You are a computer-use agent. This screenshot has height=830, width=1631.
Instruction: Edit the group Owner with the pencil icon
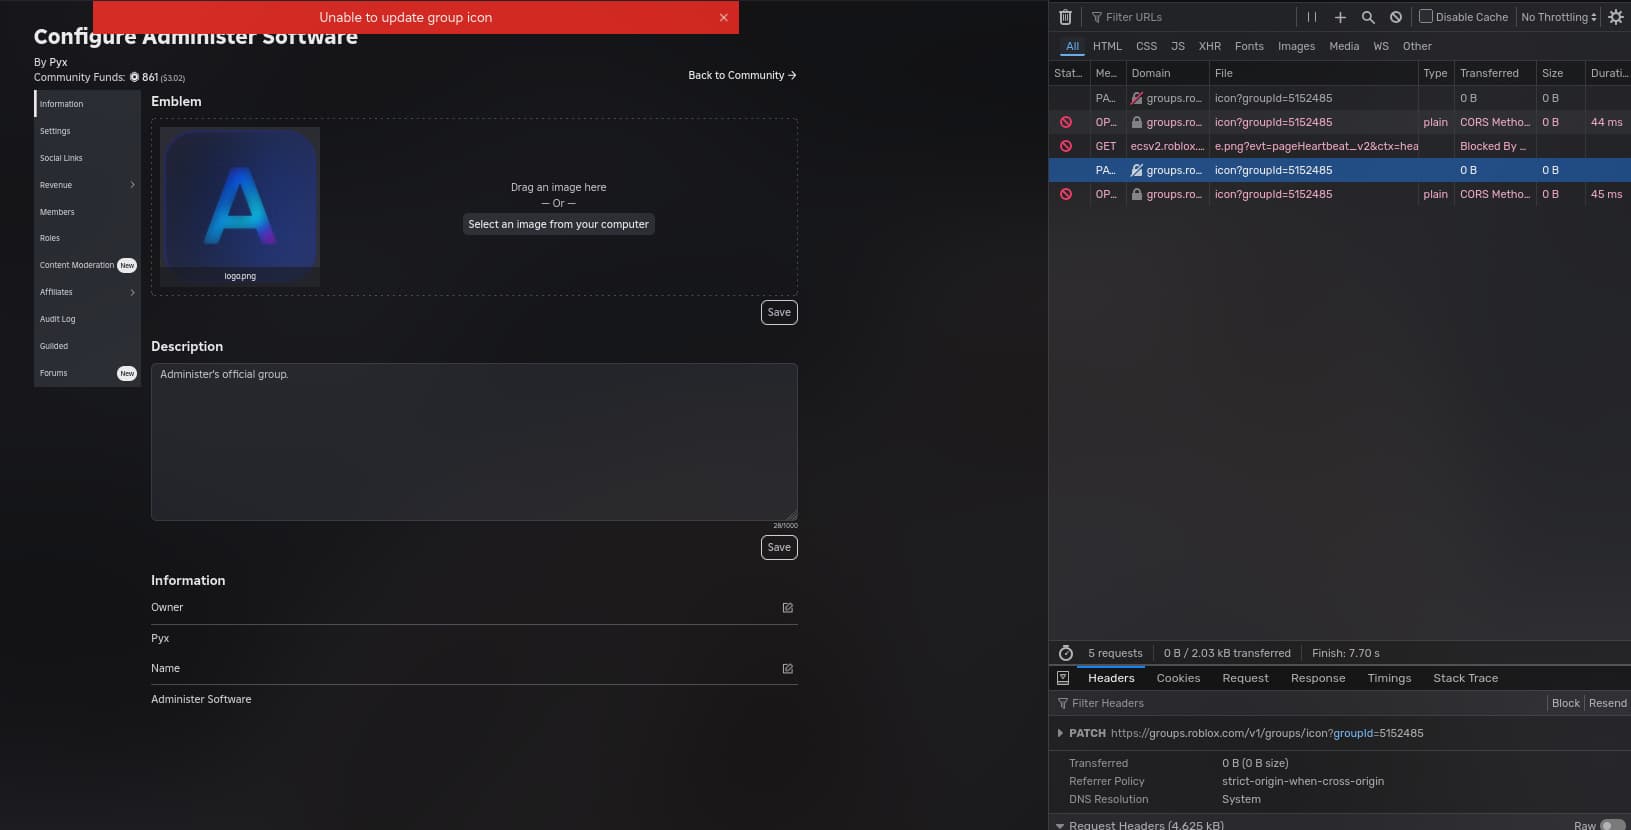pyautogui.click(x=788, y=608)
